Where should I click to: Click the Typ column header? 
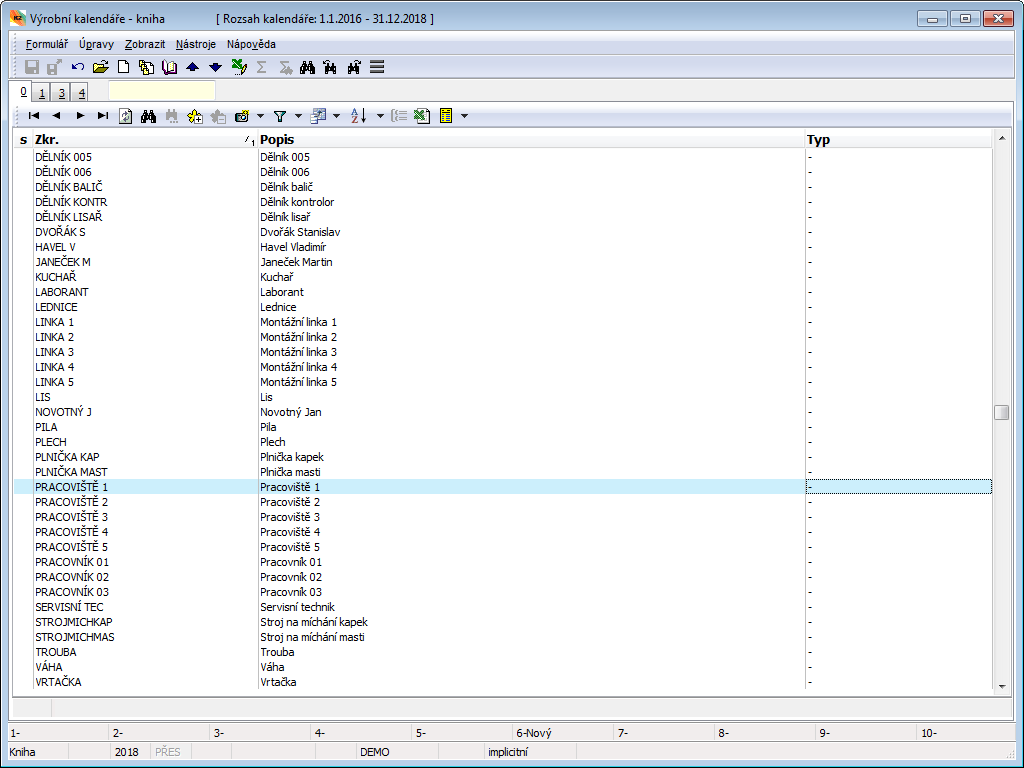[x=818, y=139]
